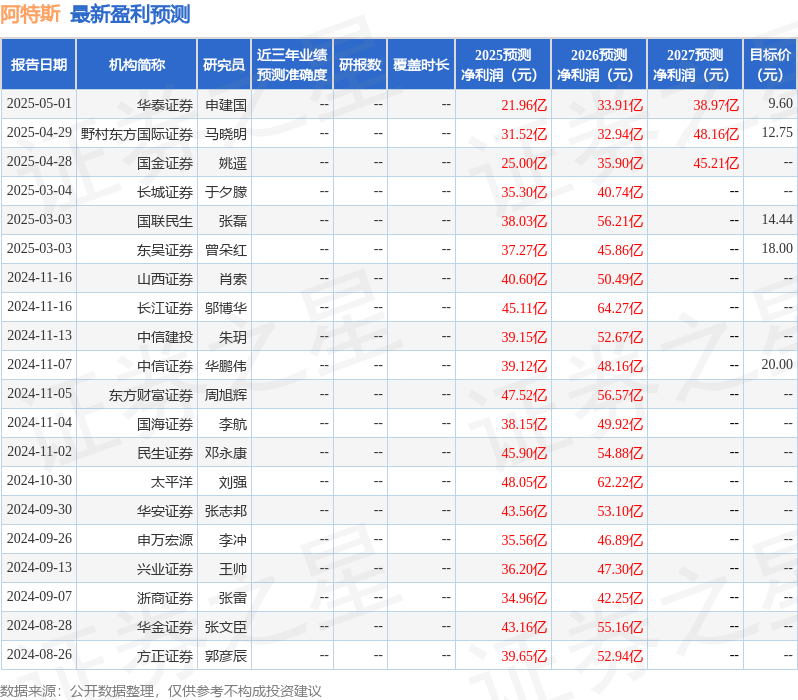Click the 64.27亿 forecast value

[620, 309]
